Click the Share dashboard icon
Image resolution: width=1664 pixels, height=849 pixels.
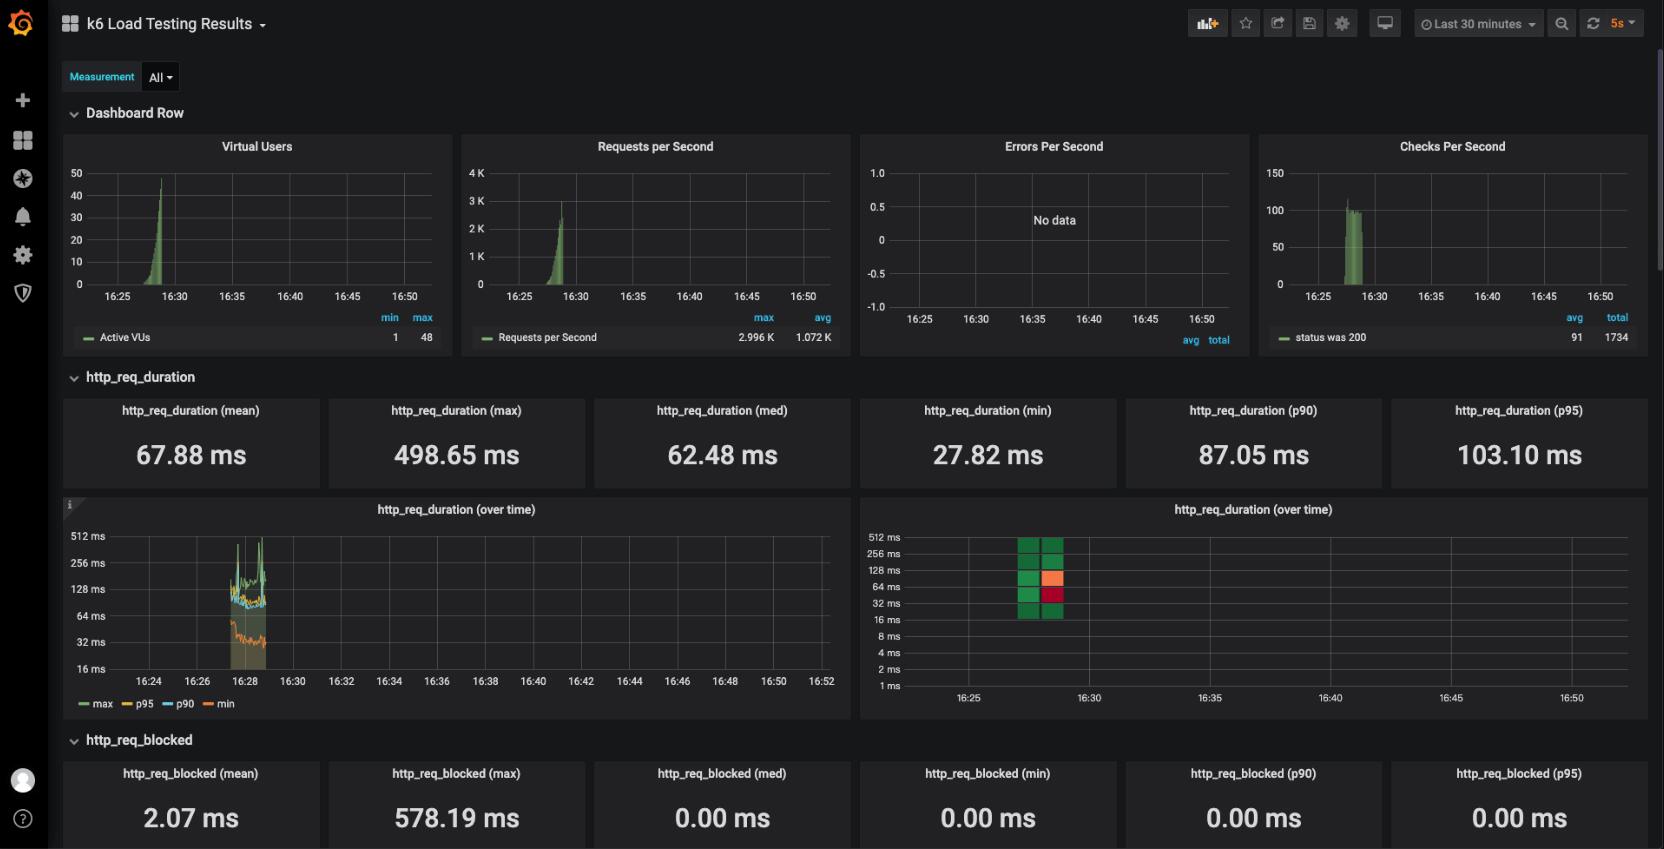coord(1278,24)
